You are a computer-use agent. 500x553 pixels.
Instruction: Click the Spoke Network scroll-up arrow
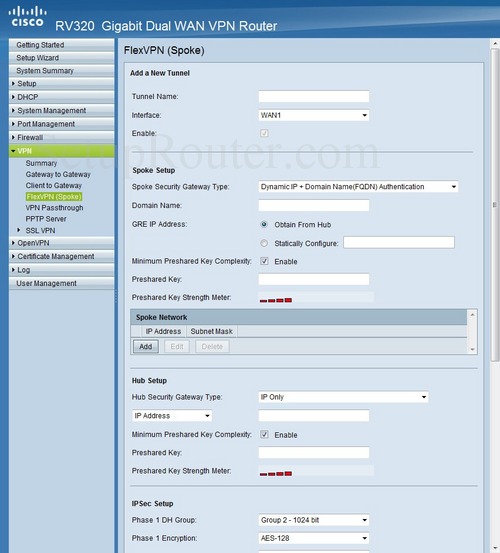point(472,315)
